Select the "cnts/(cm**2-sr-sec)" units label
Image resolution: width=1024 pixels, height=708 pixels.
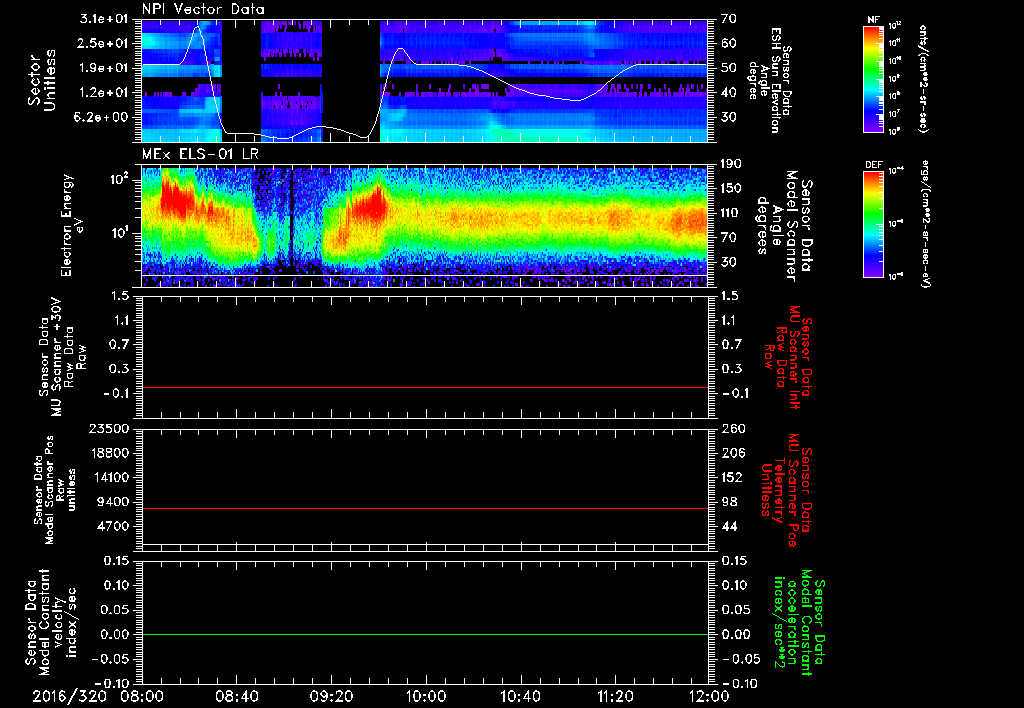923,78
